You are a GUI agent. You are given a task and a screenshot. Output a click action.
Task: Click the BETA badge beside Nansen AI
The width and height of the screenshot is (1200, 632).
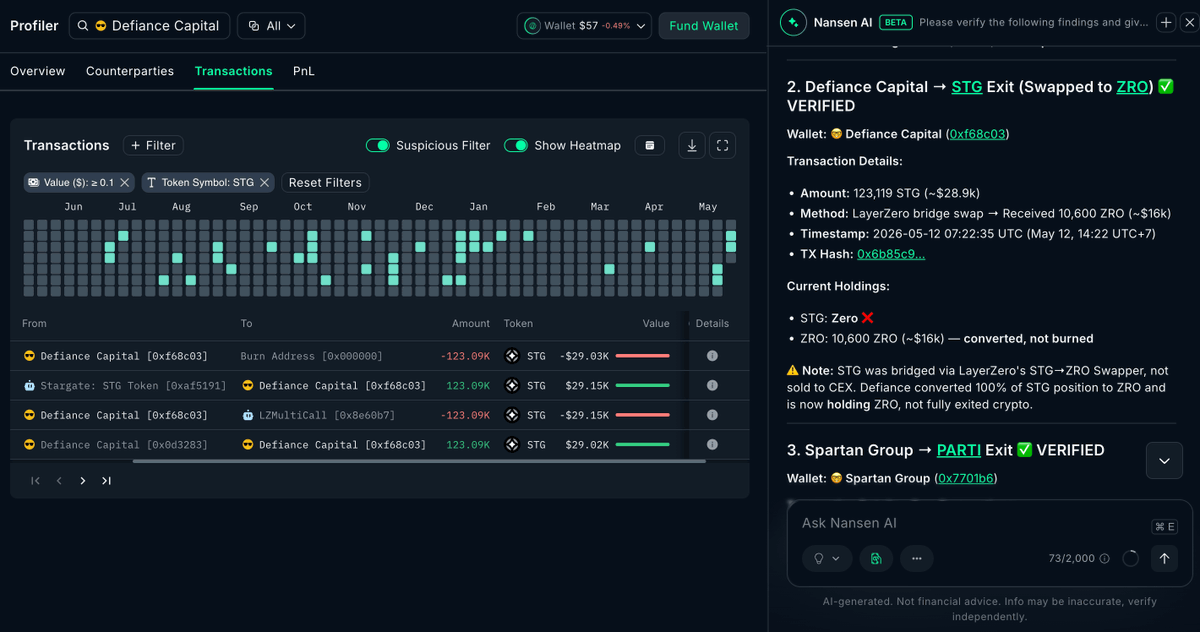(x=895, y=22)
